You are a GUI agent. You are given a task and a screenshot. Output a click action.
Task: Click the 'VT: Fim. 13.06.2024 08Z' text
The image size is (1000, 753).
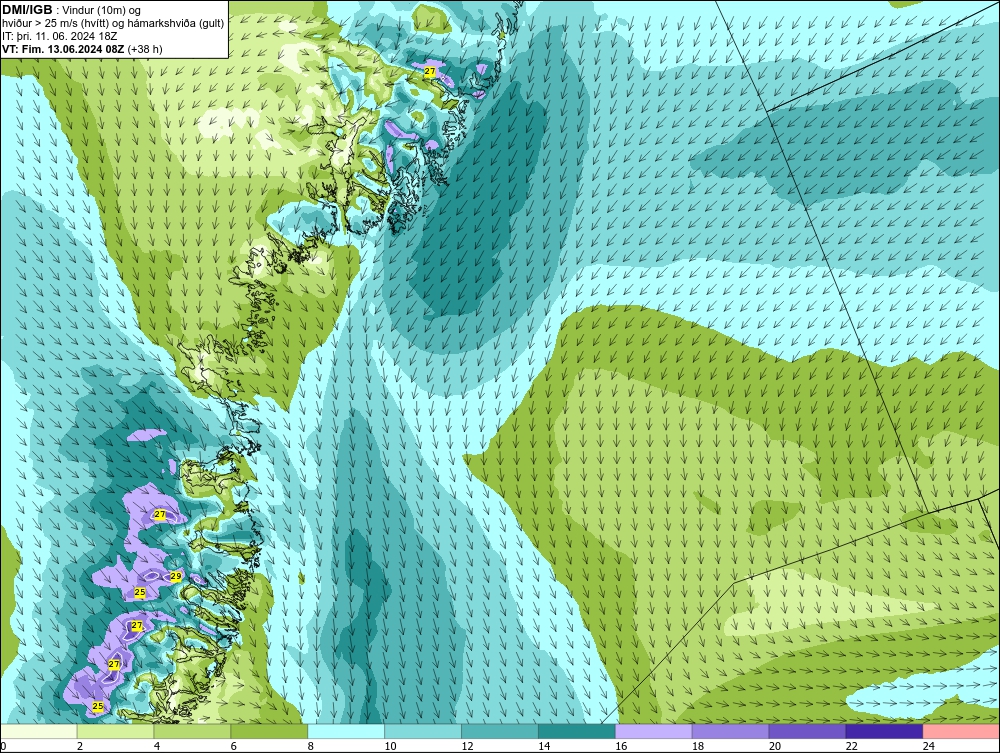[63, 49]
